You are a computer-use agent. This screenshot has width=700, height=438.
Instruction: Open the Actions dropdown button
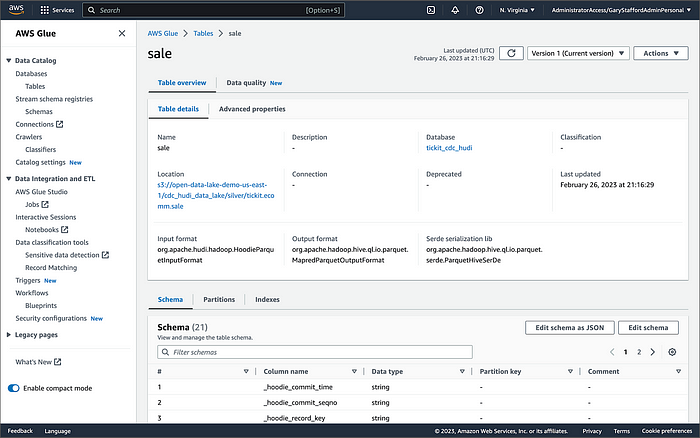coord(661,53)
